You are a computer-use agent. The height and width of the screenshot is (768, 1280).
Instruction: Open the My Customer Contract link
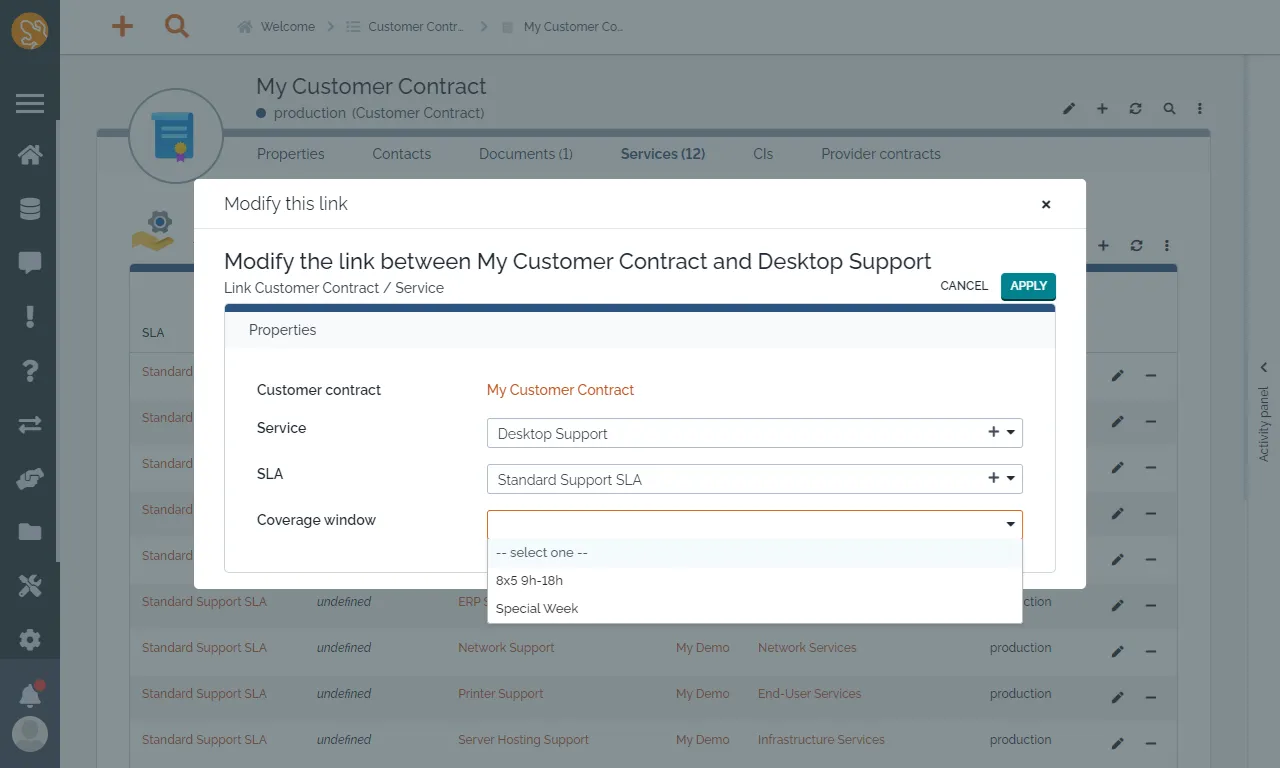[x=560, y=390]
